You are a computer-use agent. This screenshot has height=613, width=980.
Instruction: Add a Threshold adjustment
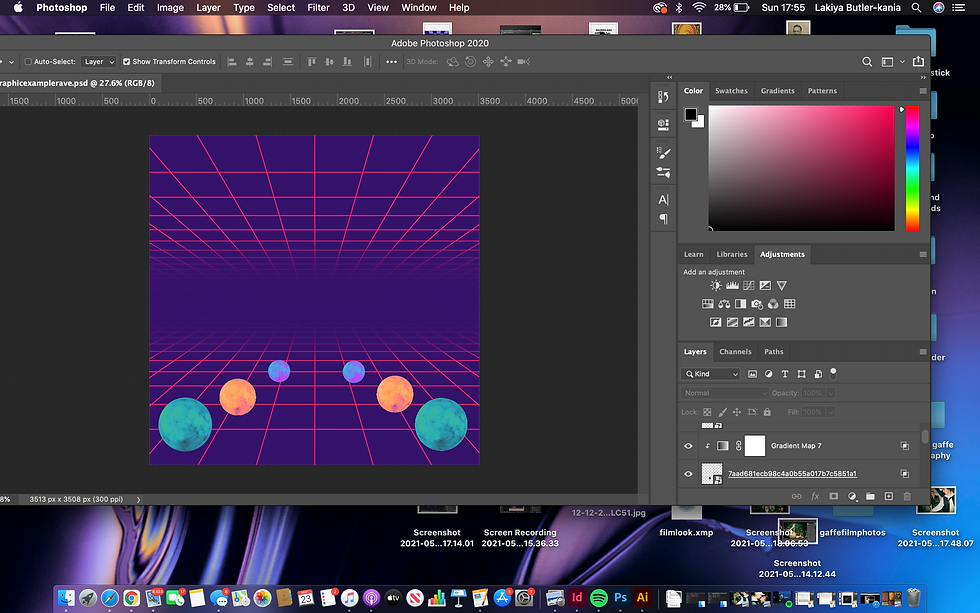point(749,322)
